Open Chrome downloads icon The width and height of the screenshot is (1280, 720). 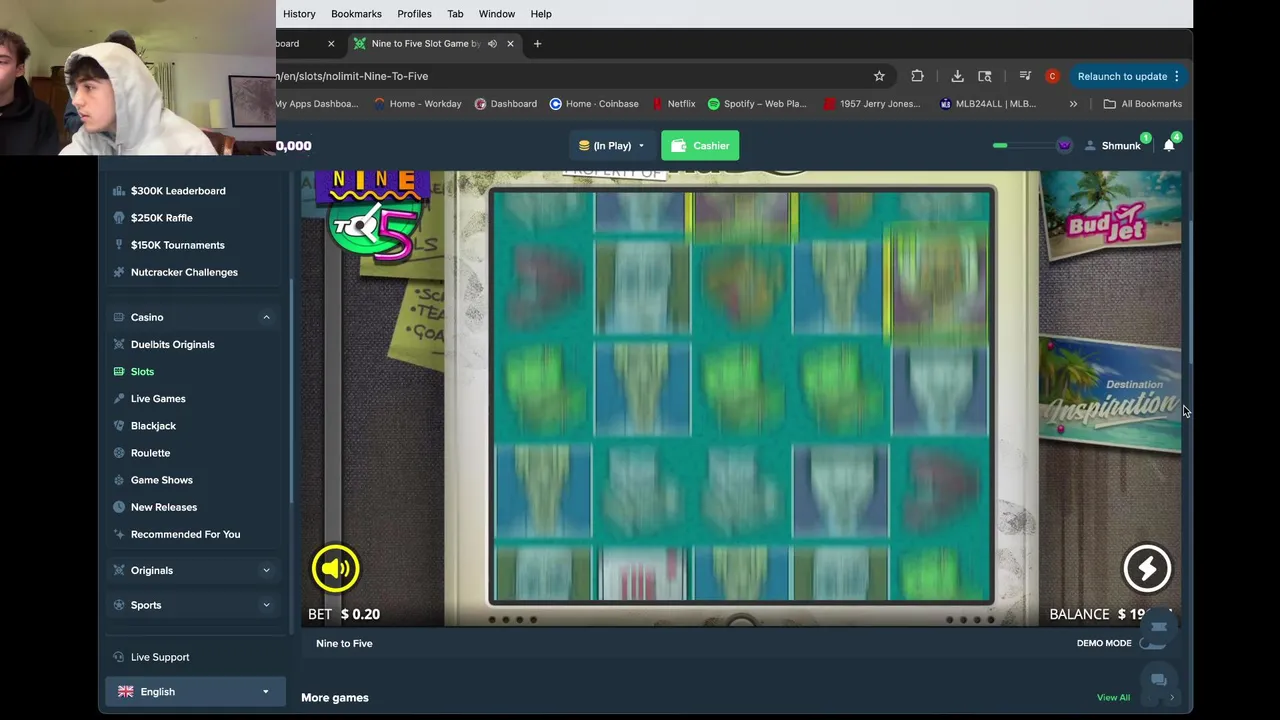[x=957, y=76]
